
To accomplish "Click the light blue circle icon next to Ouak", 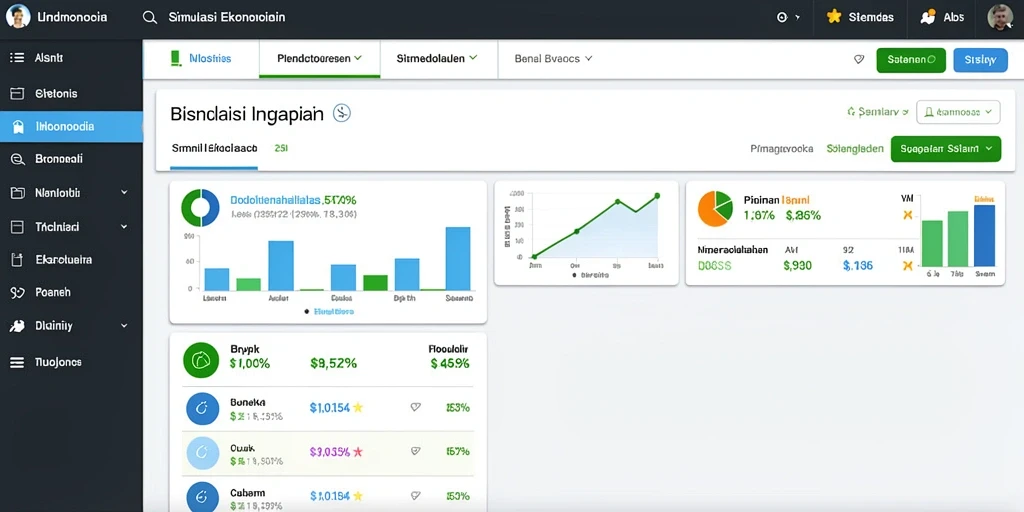I will tap(202, 453).
